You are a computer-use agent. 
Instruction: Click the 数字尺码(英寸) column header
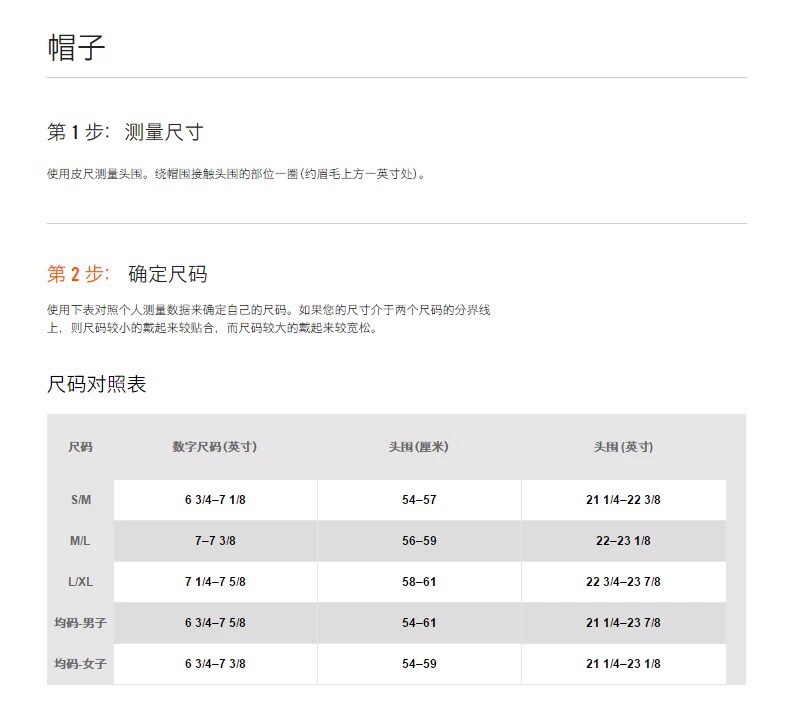(215, 447)
